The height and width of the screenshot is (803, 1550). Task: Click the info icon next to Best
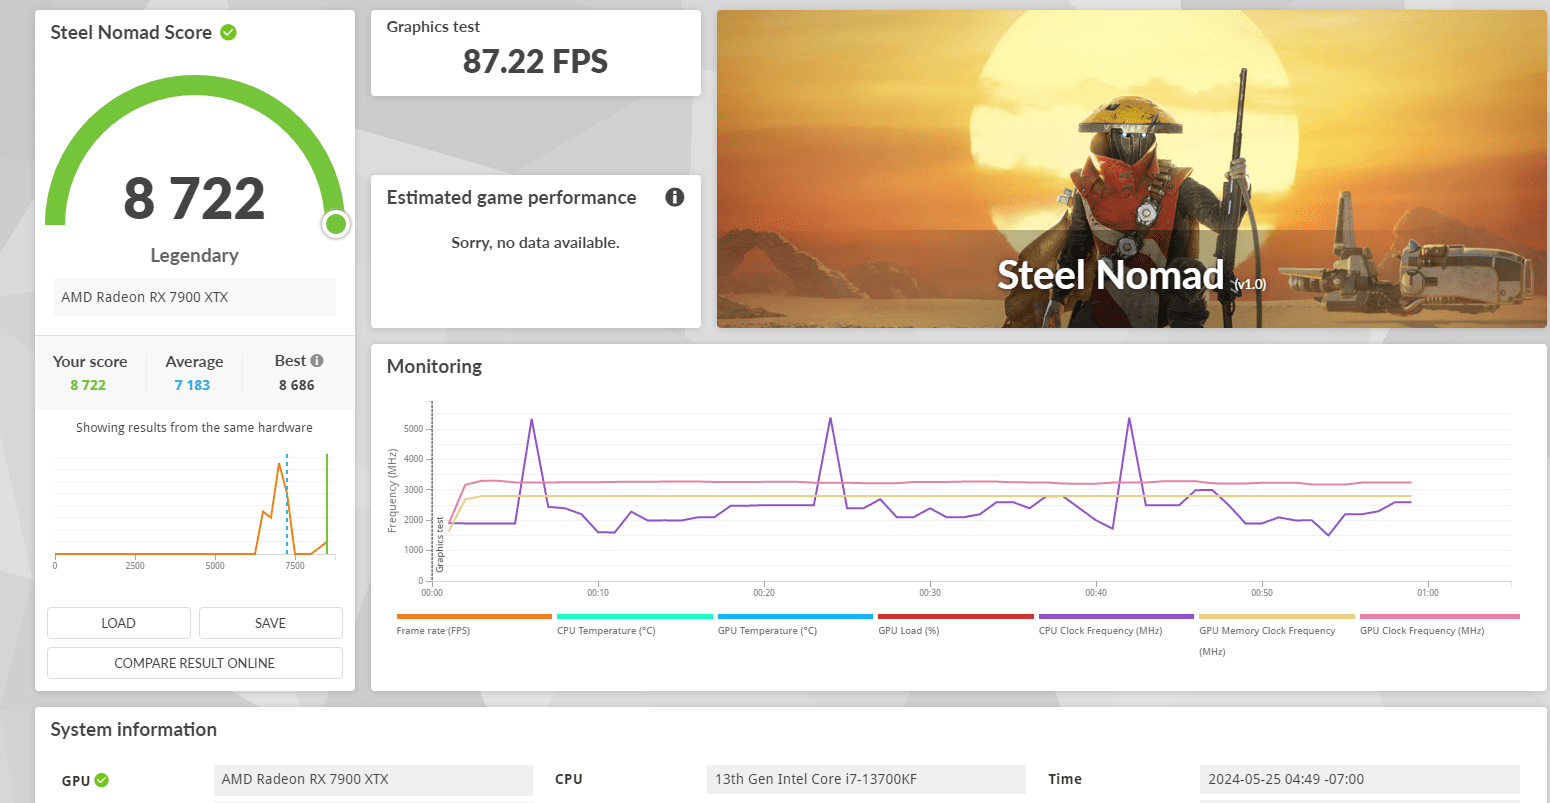point(317,360)
